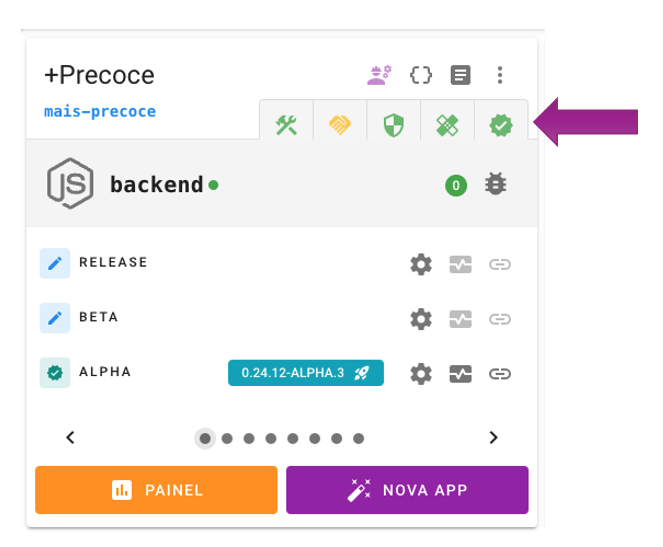The height and width of the screenshot is (547, 663).
Task: Open the link icon for ALPHA environment
Action: click(500, 374)
